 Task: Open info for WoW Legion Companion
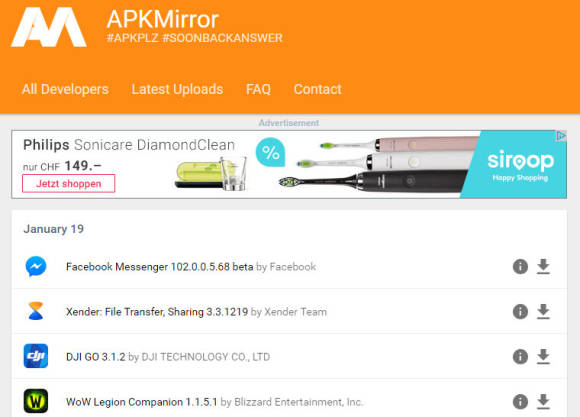point(520,401)
